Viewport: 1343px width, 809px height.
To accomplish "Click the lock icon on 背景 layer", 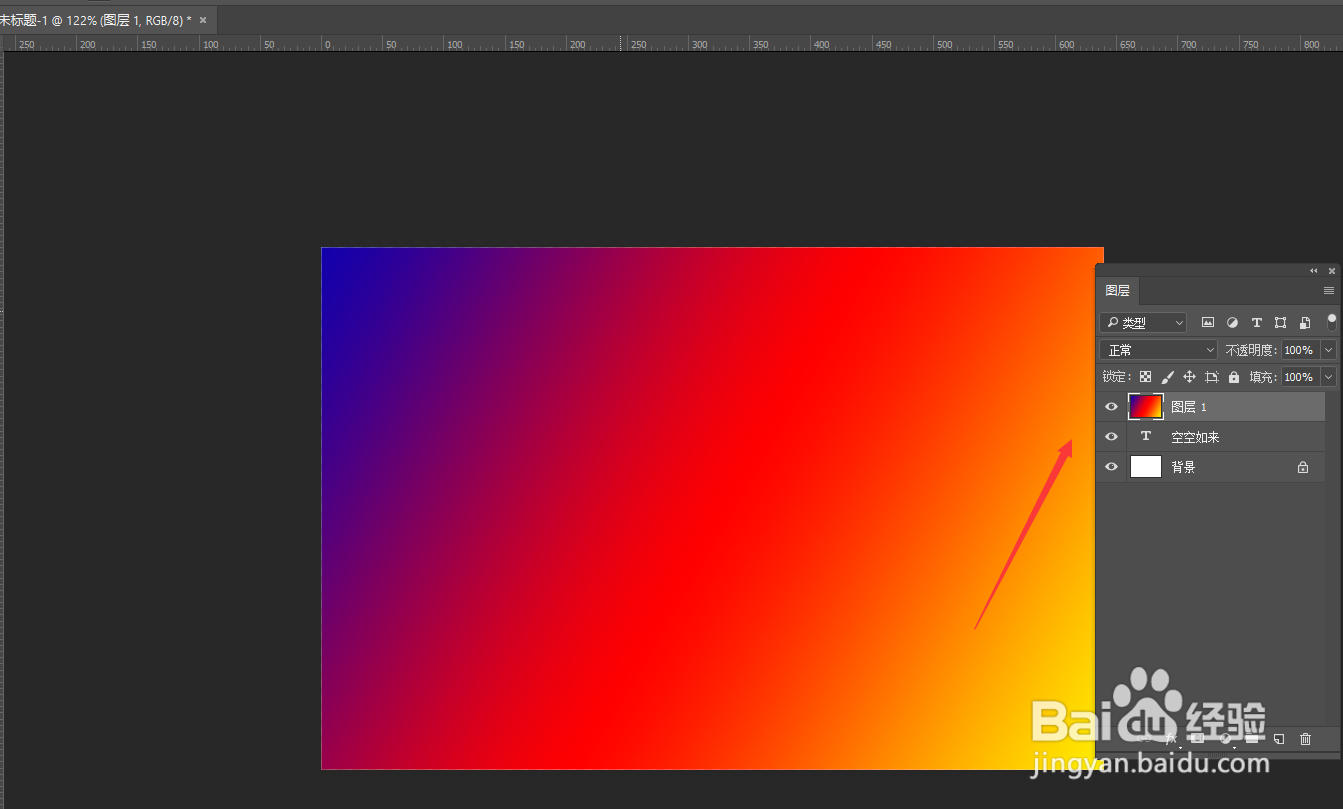I will coord(1303,467).
